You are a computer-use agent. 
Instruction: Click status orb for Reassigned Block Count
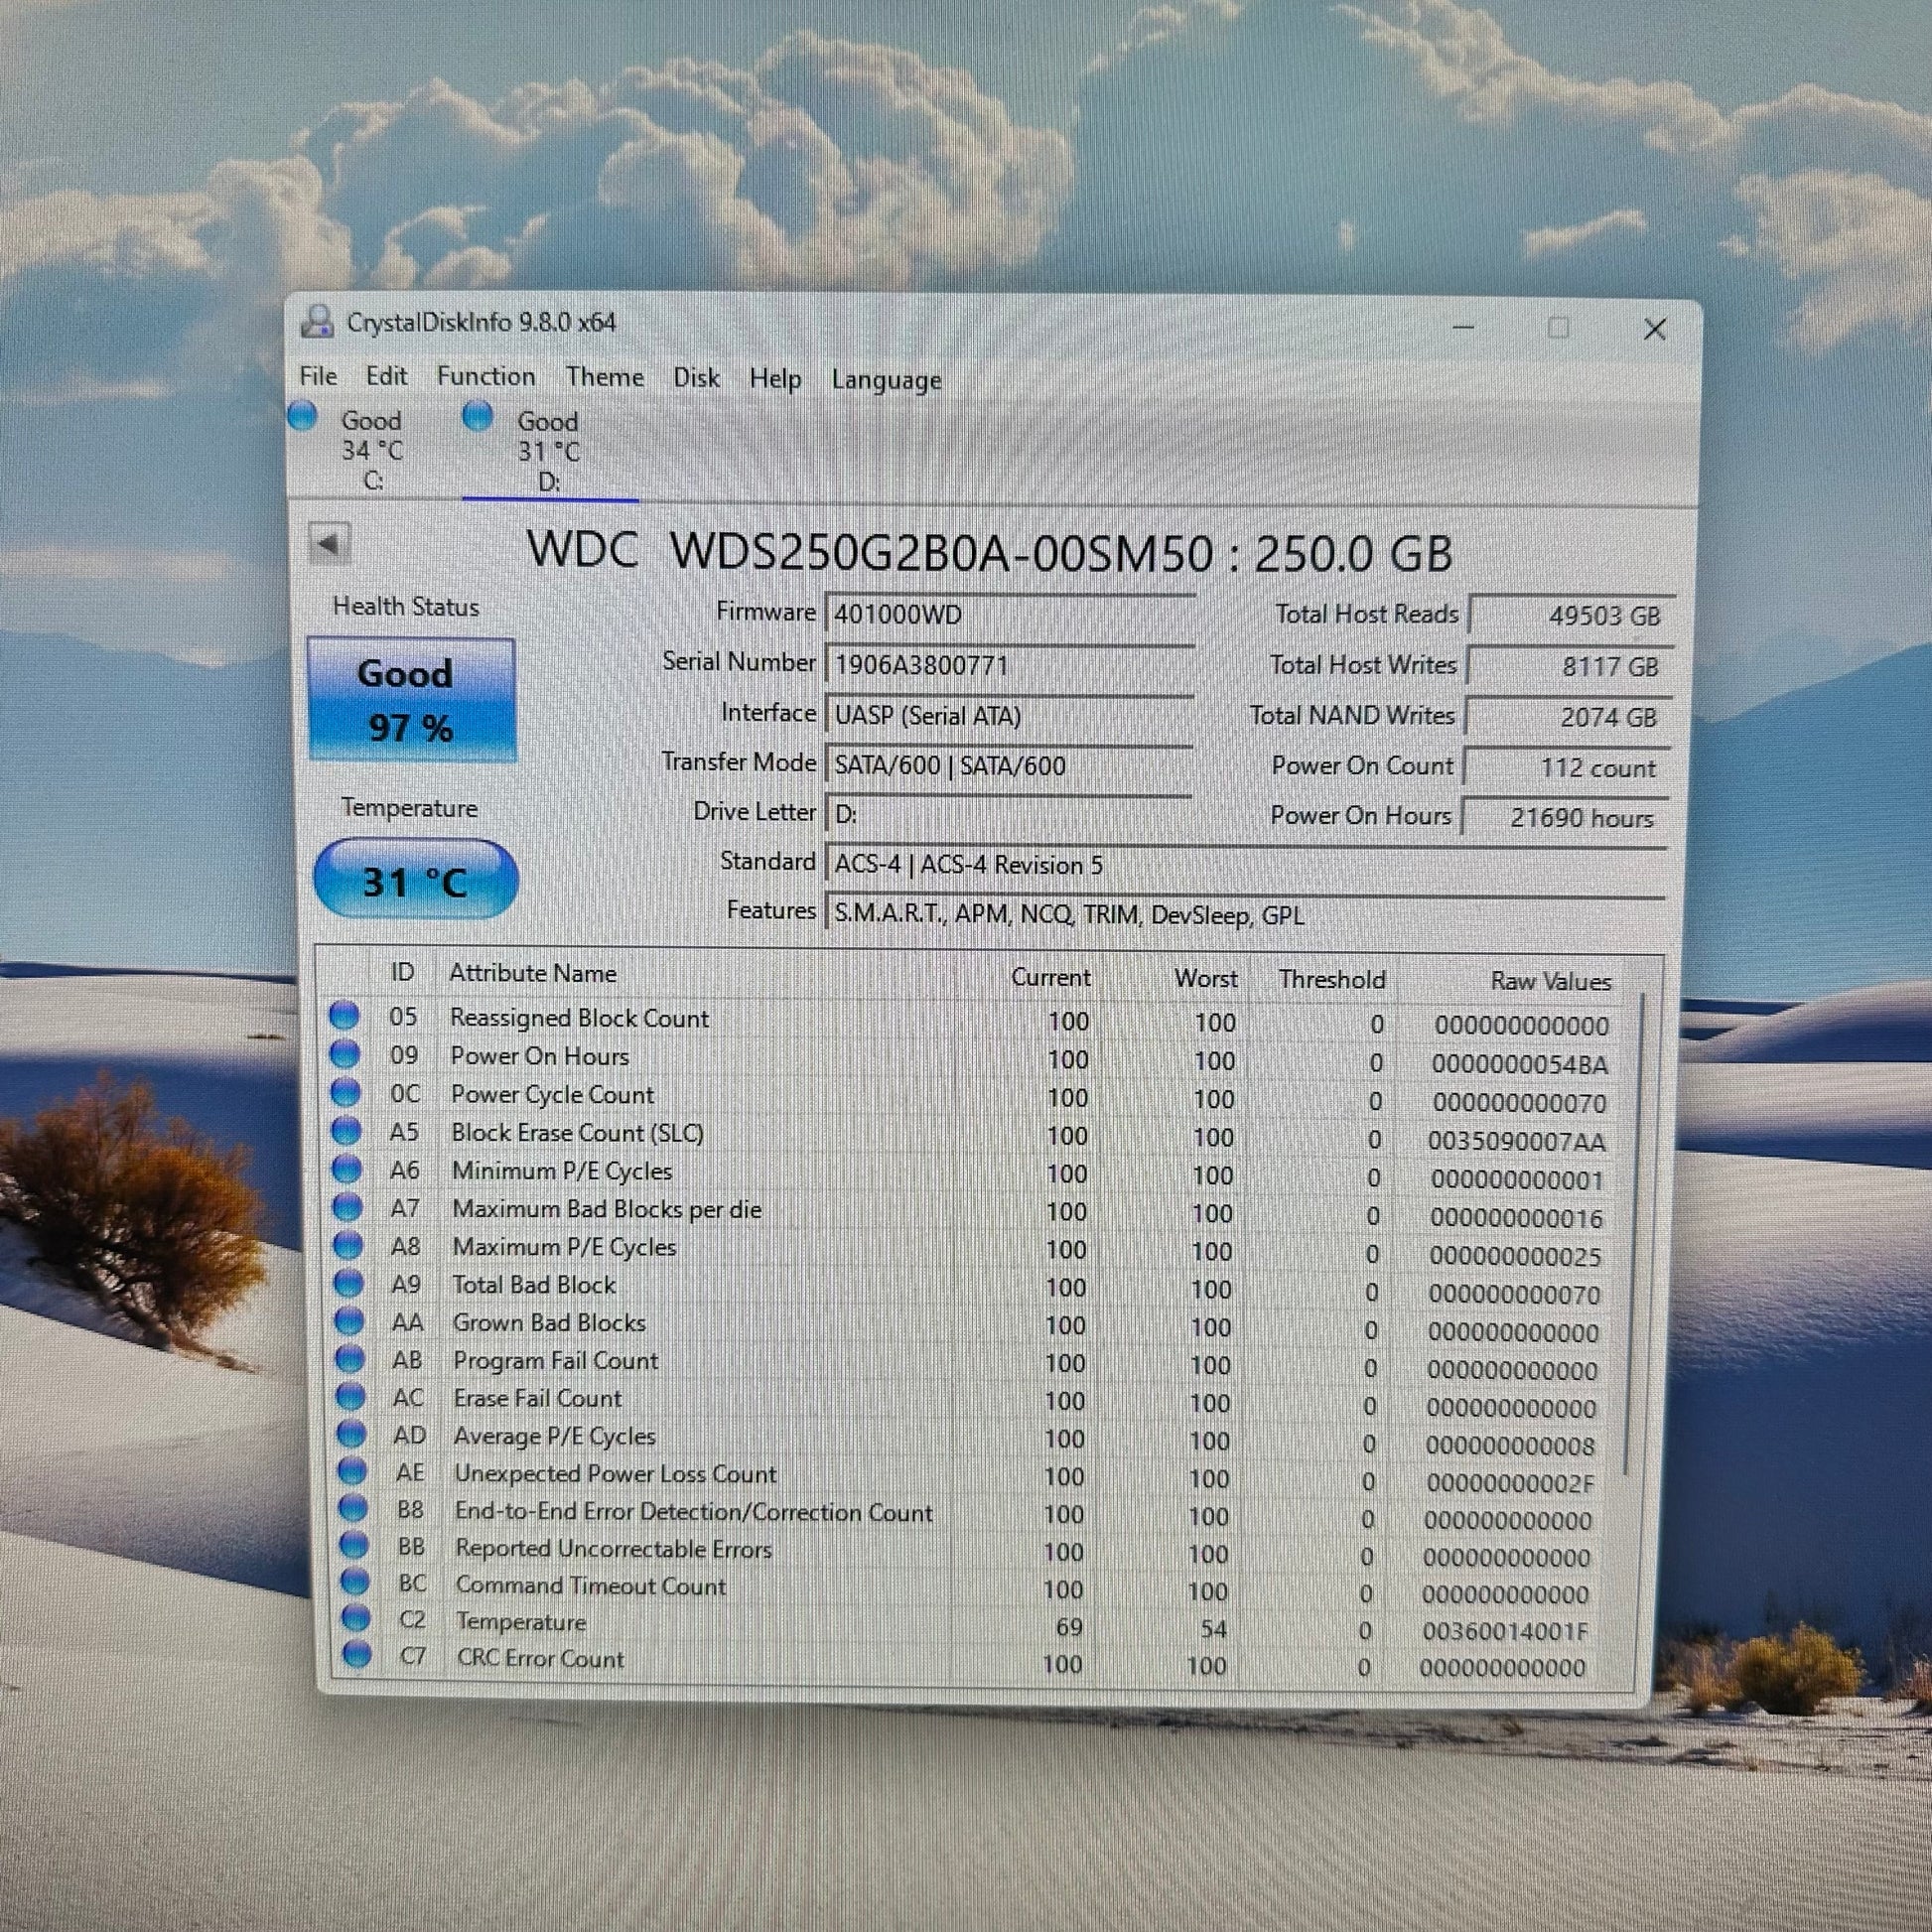tap(344, 1015)
